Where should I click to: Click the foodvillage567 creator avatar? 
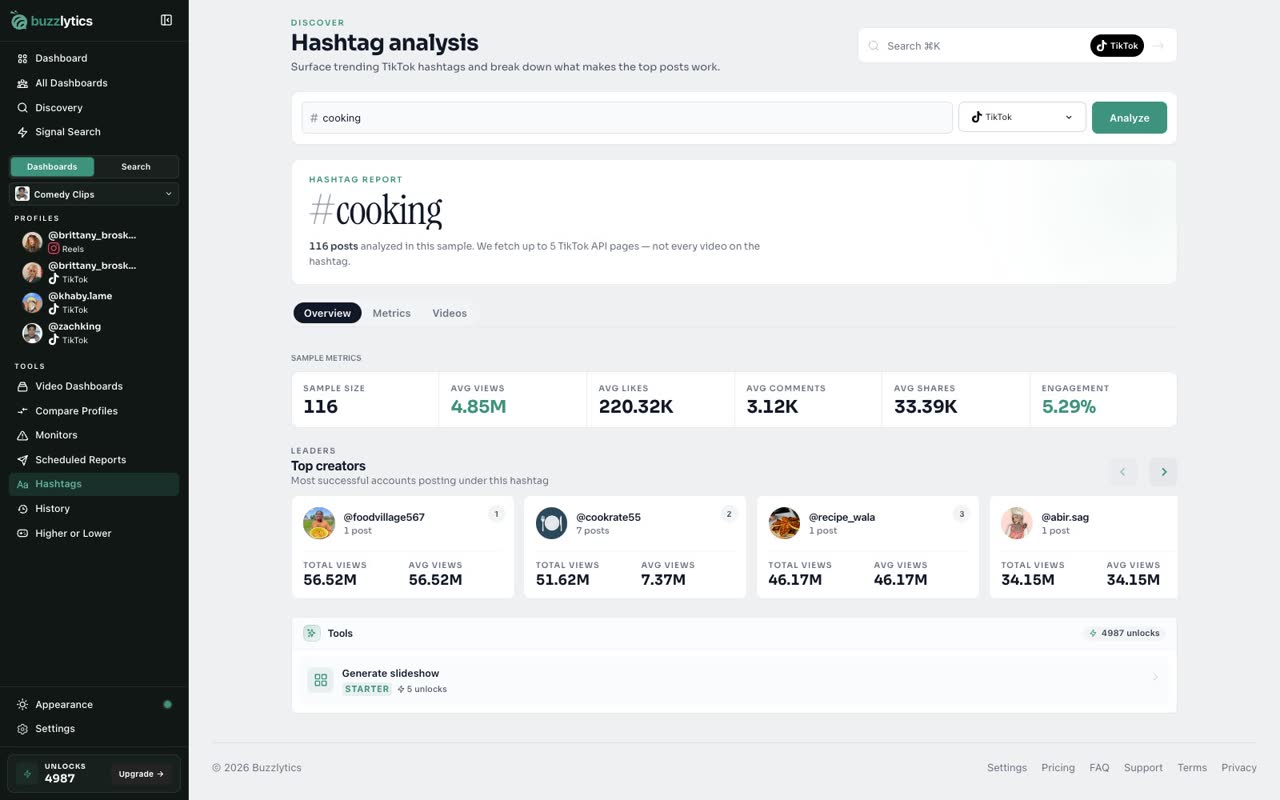pyautogui.click(x=319, y=523)
